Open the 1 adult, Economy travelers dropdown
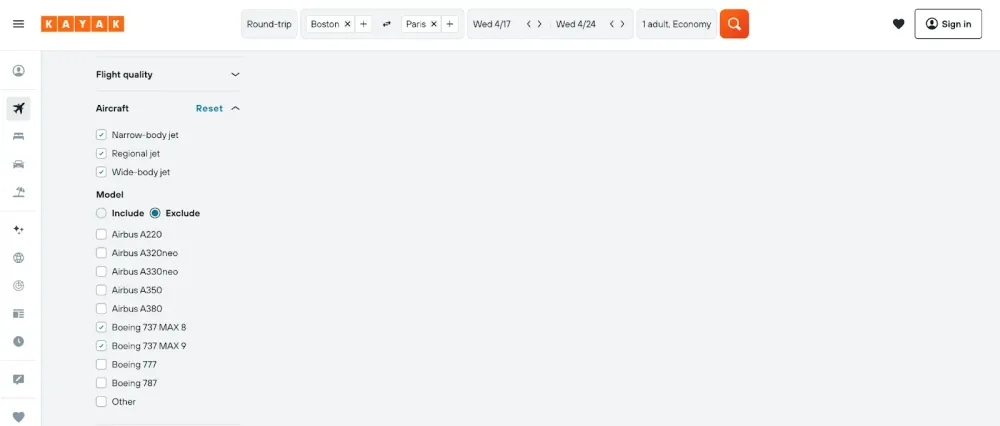The width and height of the screenshot is (1000, 426). (x=676, y=24)
